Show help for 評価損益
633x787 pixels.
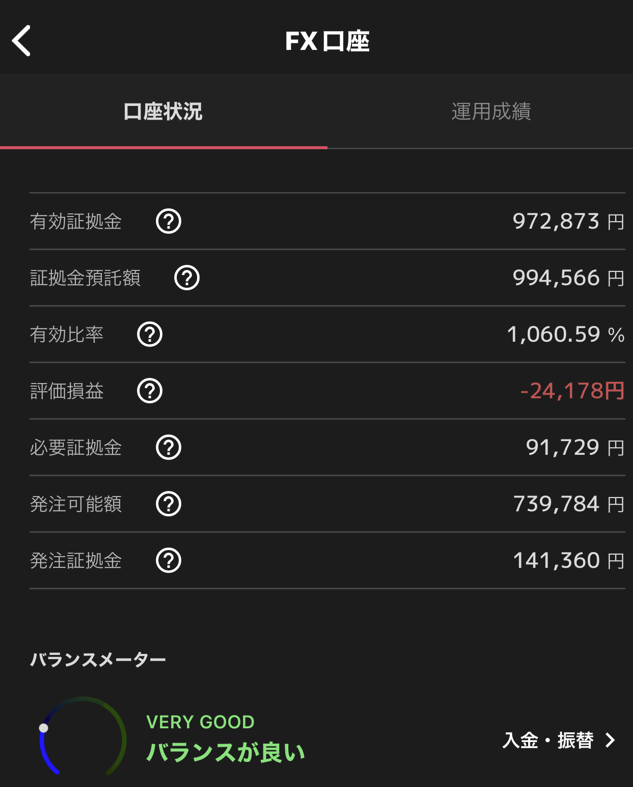[150, 391]
